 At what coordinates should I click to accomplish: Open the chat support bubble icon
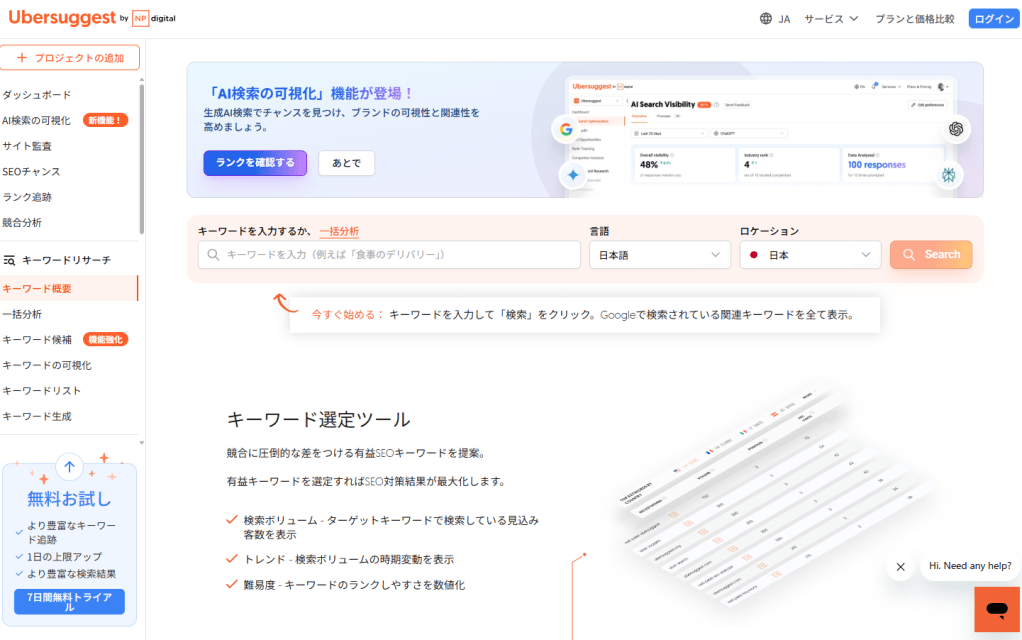(x=996, y=610)
